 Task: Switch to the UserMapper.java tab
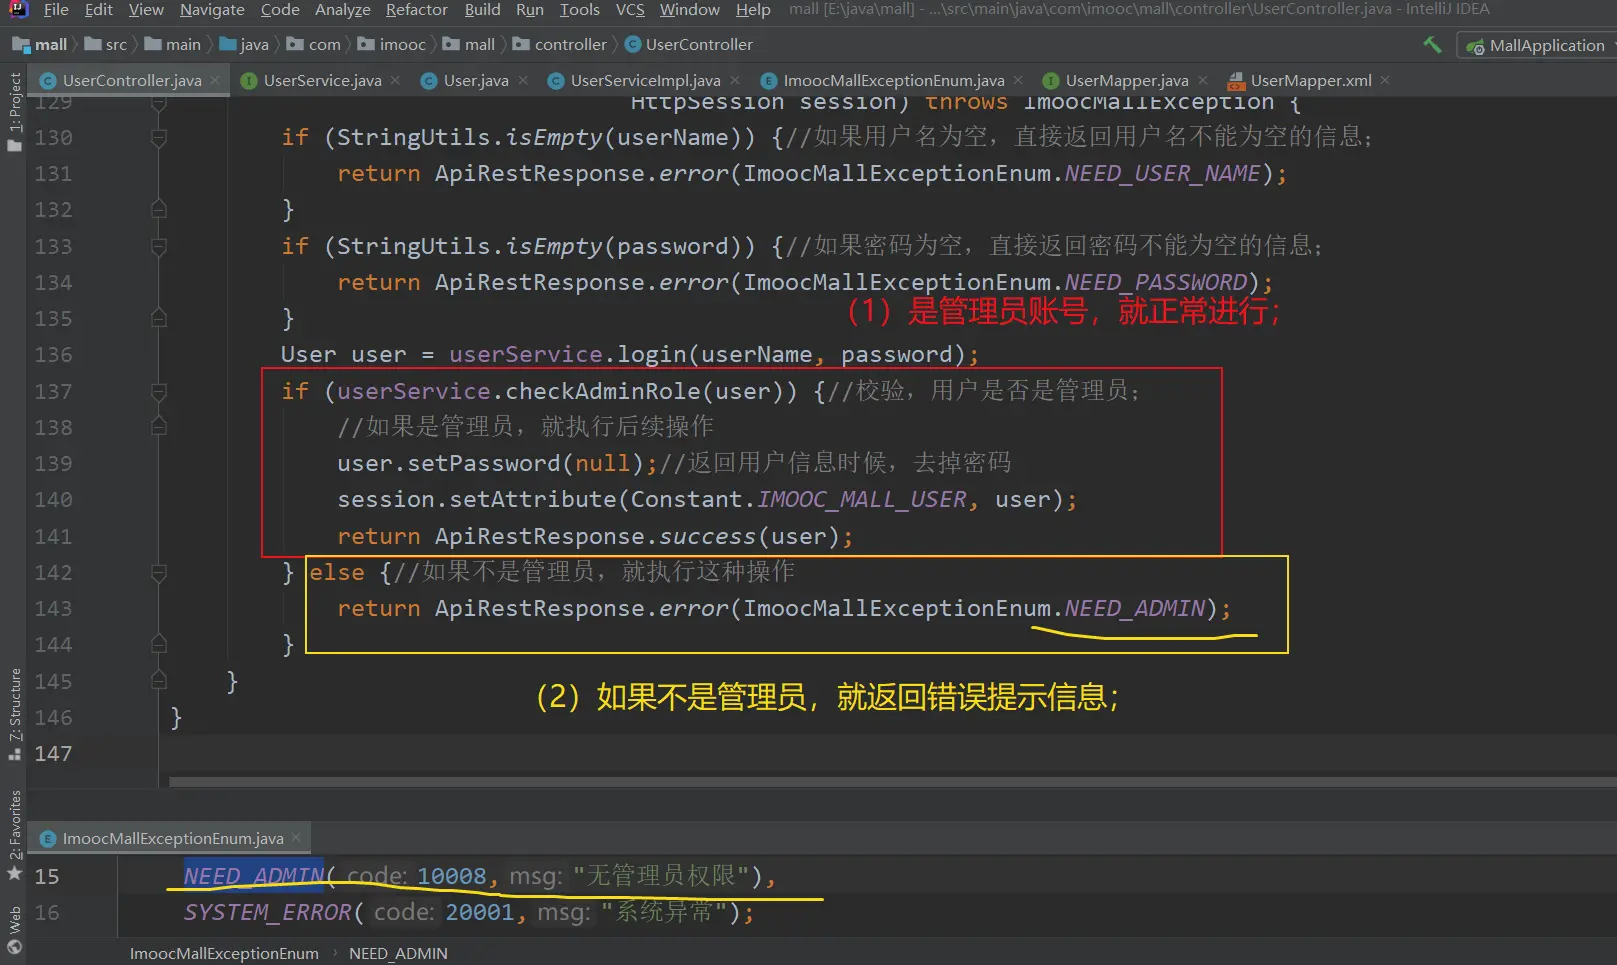point(1126,80)
